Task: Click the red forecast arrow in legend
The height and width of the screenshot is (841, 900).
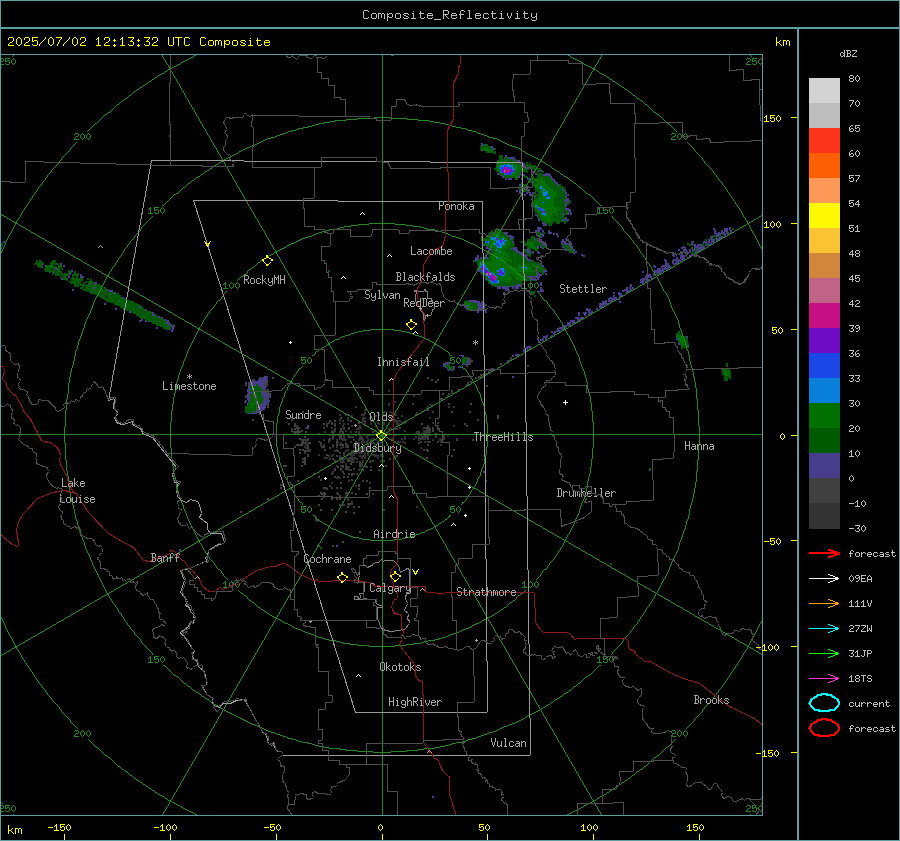Action: [x=824, y=553]
